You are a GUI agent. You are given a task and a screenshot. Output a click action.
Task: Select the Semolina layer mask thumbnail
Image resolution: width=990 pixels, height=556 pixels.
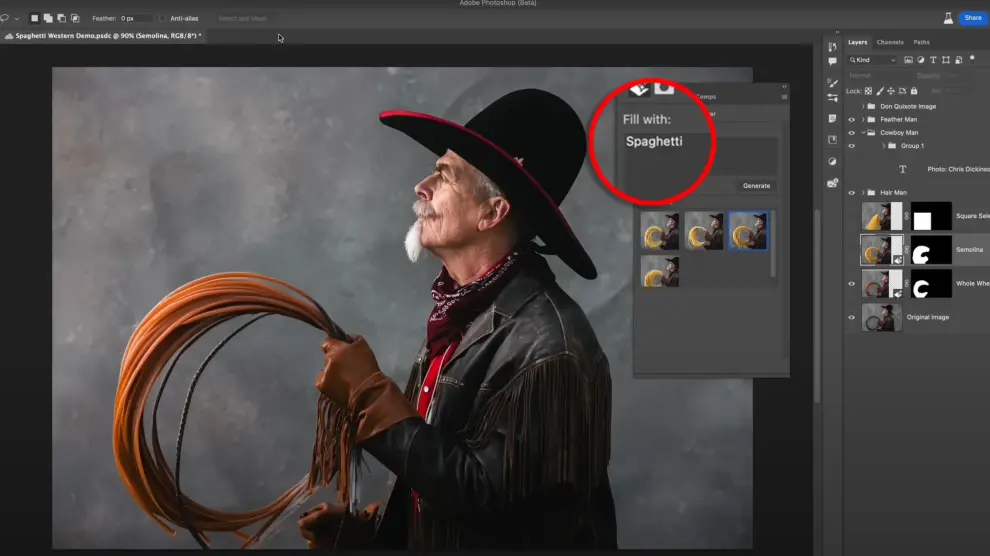click(930, 250)
